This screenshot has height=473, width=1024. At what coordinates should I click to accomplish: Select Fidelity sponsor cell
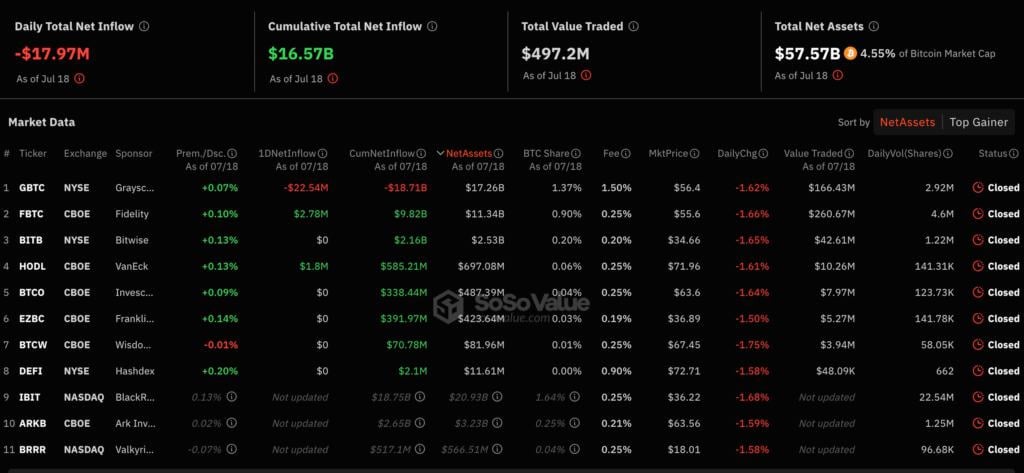pos(132,214)
